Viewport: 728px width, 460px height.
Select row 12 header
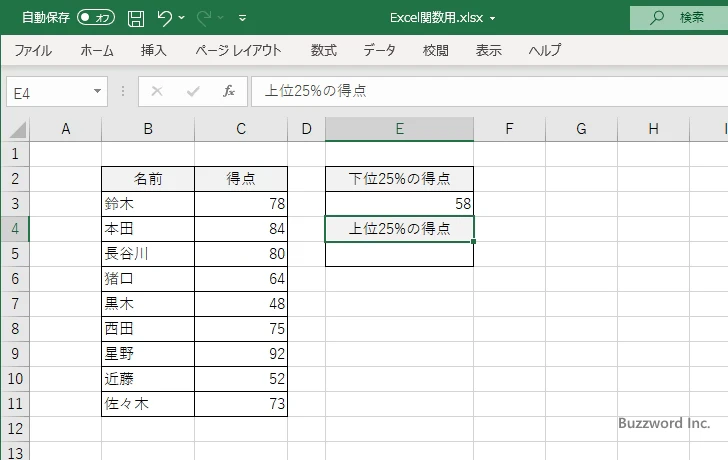point(15,429)
